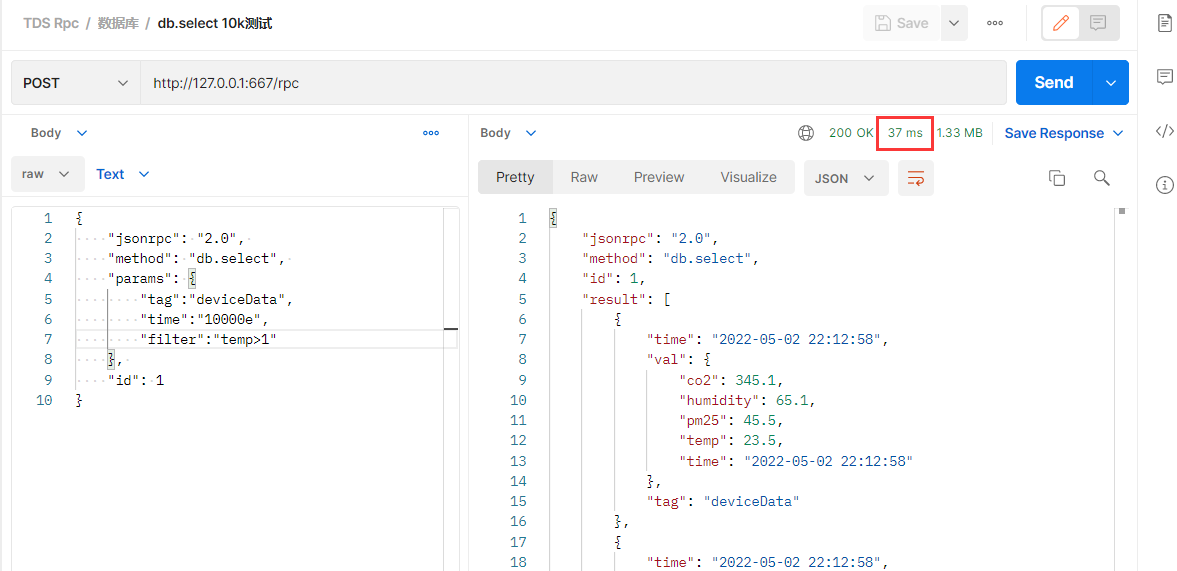Click the network globe icon
The width and height of the screenshot is (1177, 571).
[x=805, y=133]
